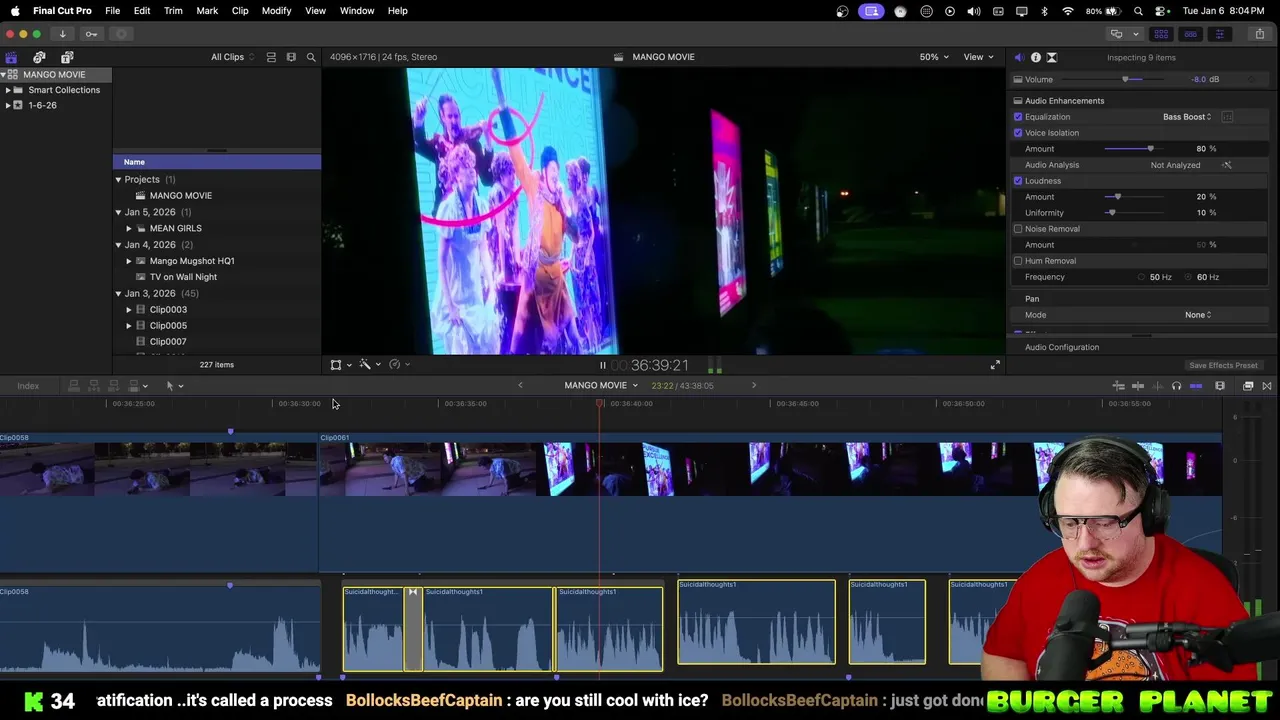This screenshot has height=720, width=1280.
Task: Expand the Mango Mugshot HQ1 clip
Action: pyautogui.click(x=128, y=261)
